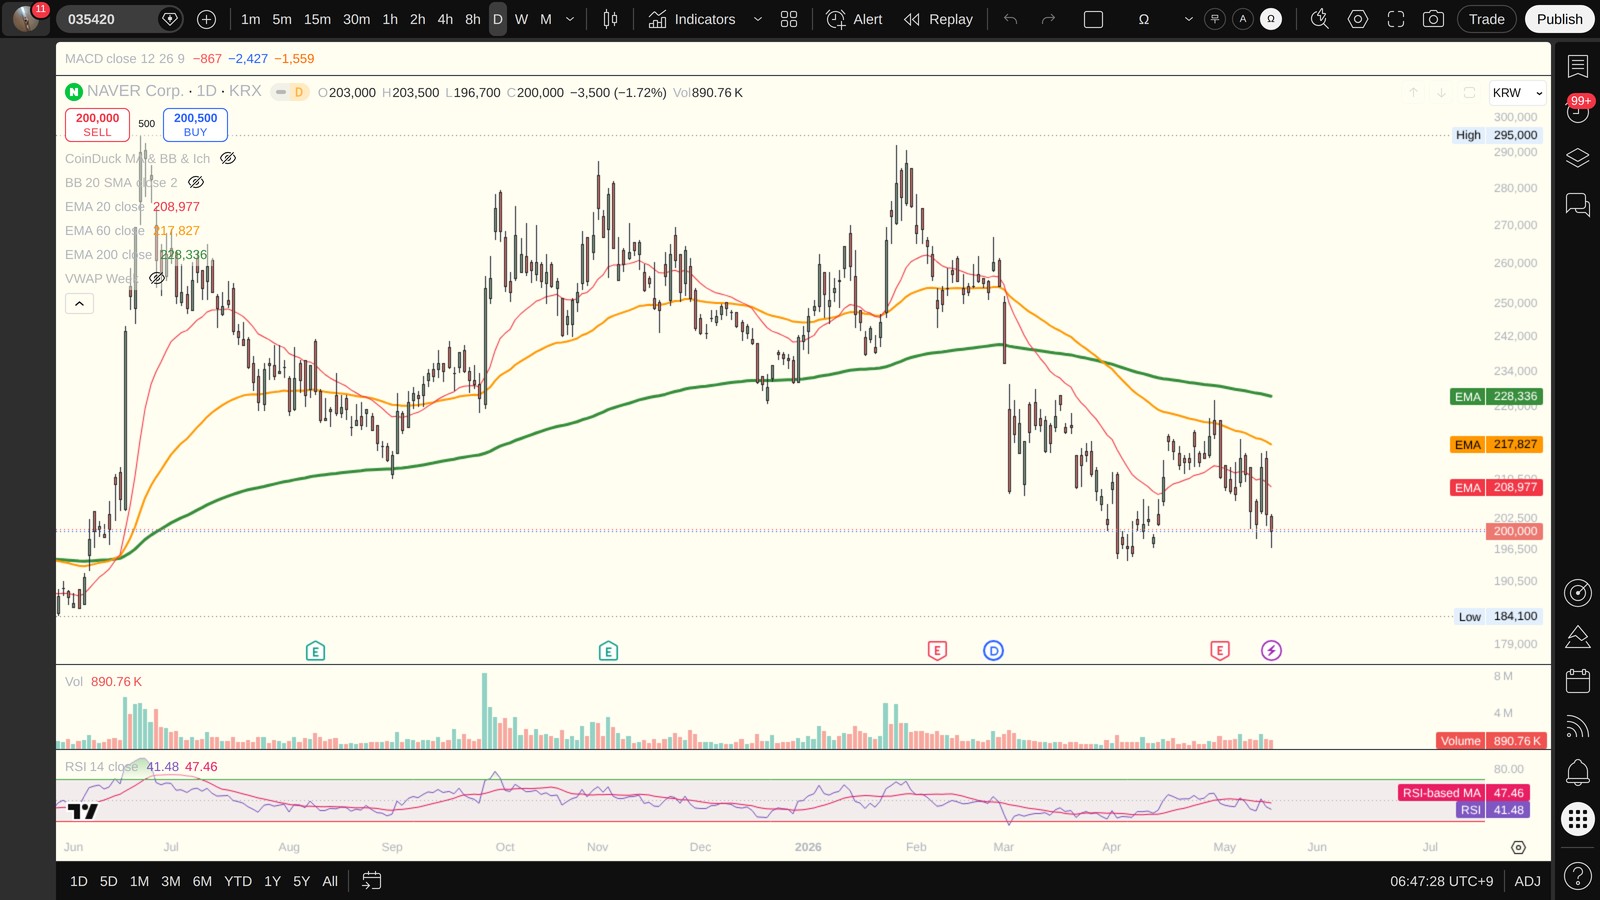Screen dimensions: 1600x900
Task: Click the 200,000 SELL button
Action: 97,124
